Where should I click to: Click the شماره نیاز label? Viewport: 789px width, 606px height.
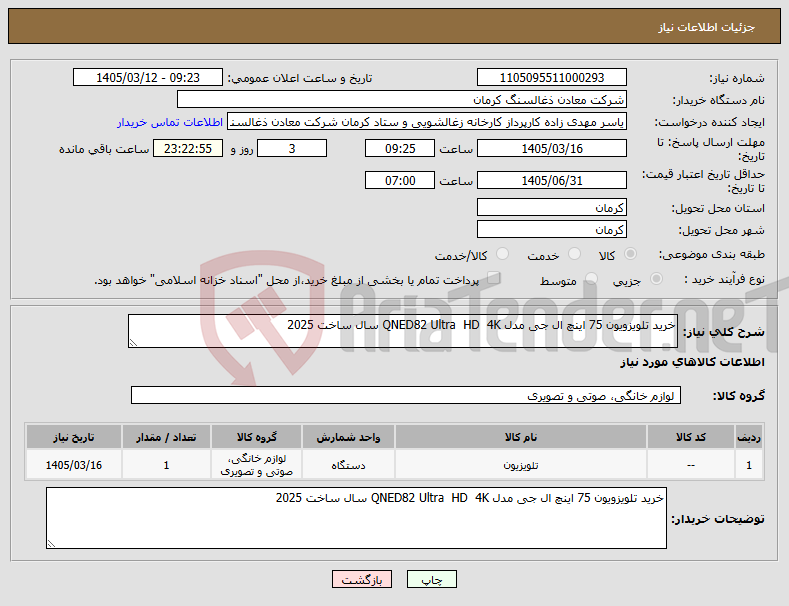click(737, 78)
